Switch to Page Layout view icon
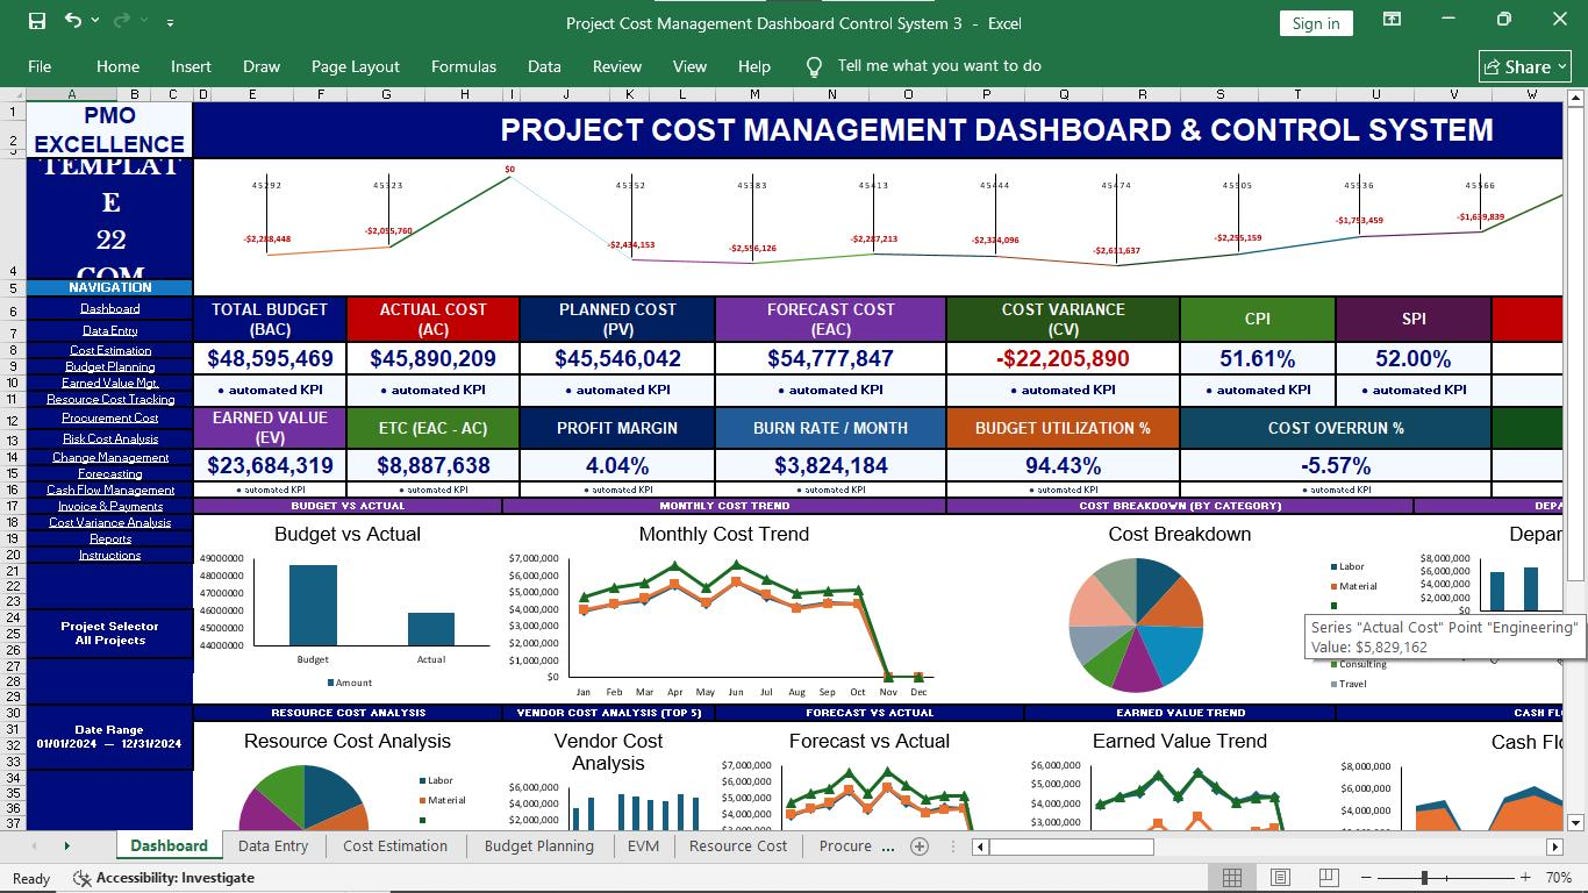This screenshot has height=893, width=1588. point(1280,877)
